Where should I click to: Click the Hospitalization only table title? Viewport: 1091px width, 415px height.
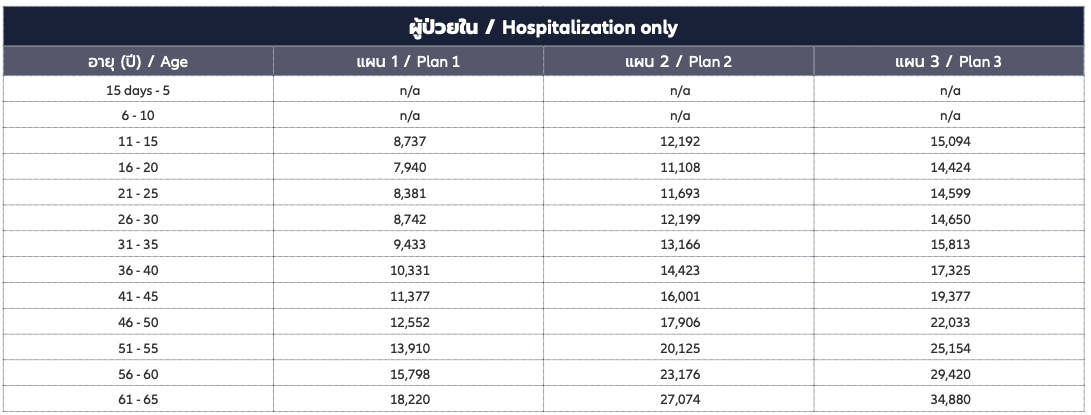543,27
